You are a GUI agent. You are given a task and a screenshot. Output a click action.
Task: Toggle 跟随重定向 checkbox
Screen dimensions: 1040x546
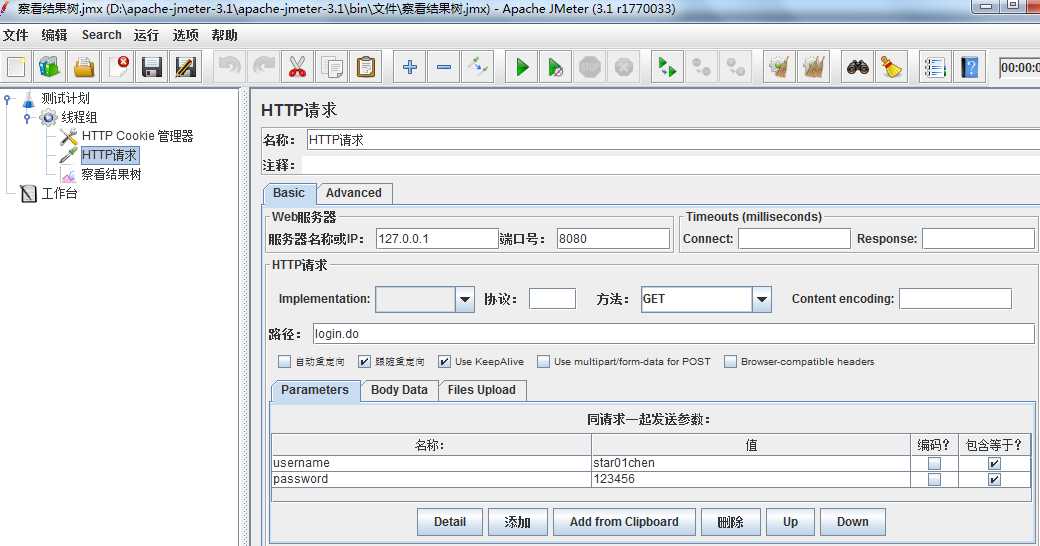point(364,362)
